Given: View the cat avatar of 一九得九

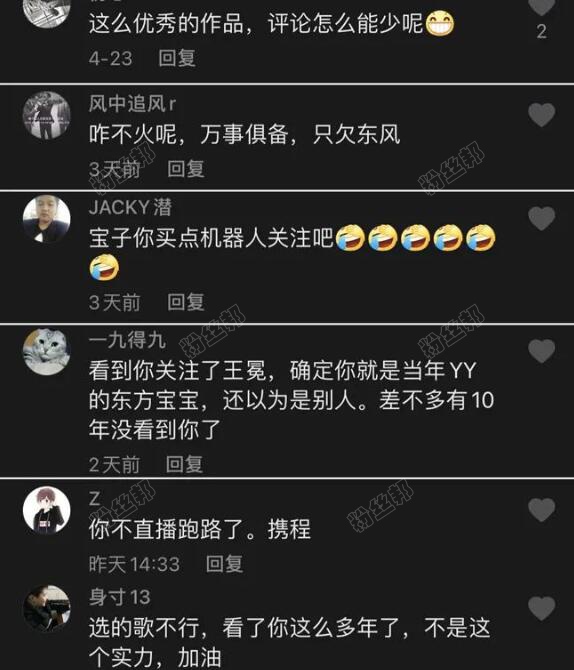Looking at the screenshot, I should click(46, 352).
